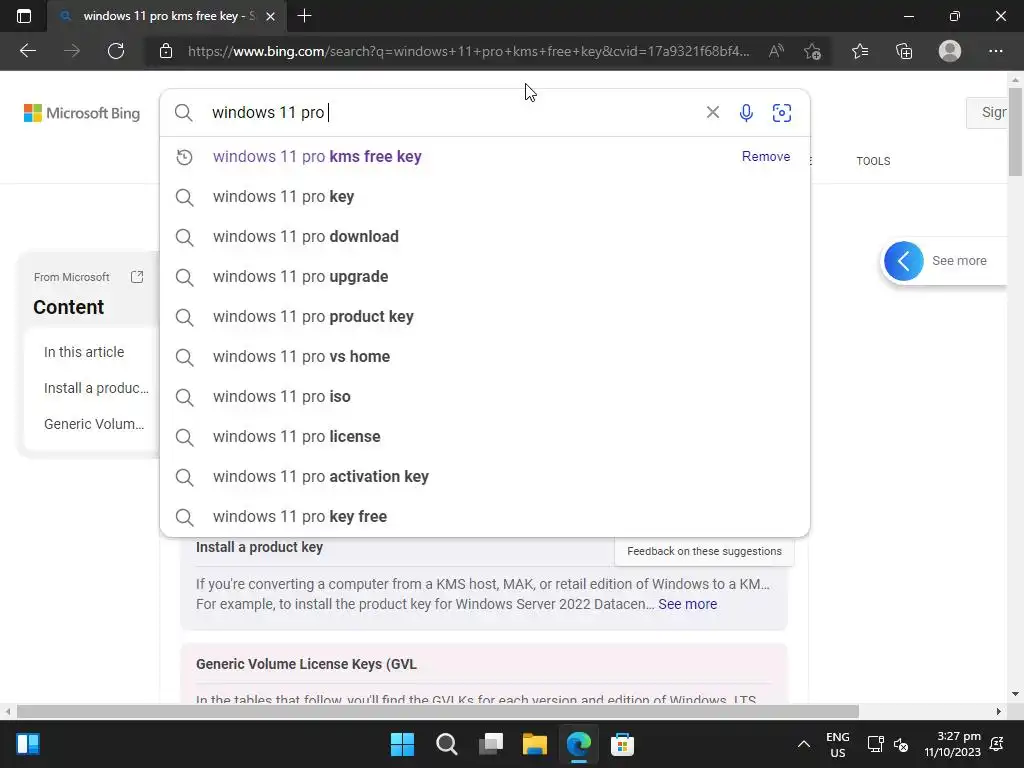Open Feedback on these suggestions
The image size is (1024, 768).
[x=704, y=551]
